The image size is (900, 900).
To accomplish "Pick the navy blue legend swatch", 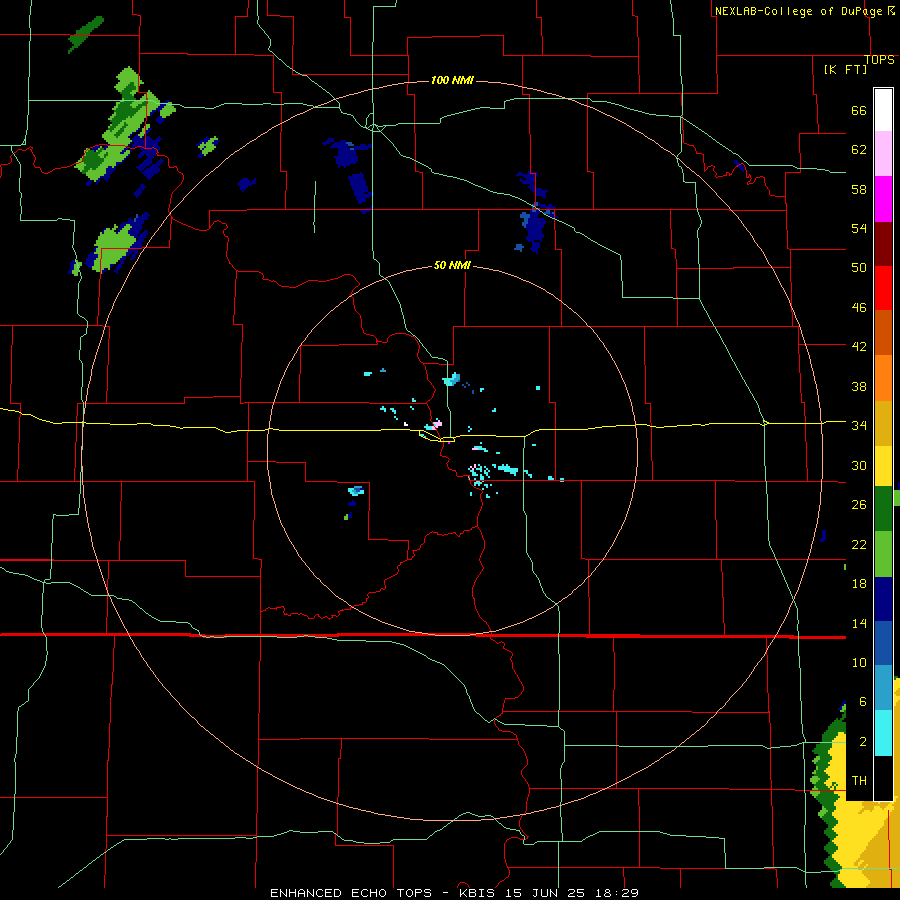I will tap(883, 599).
